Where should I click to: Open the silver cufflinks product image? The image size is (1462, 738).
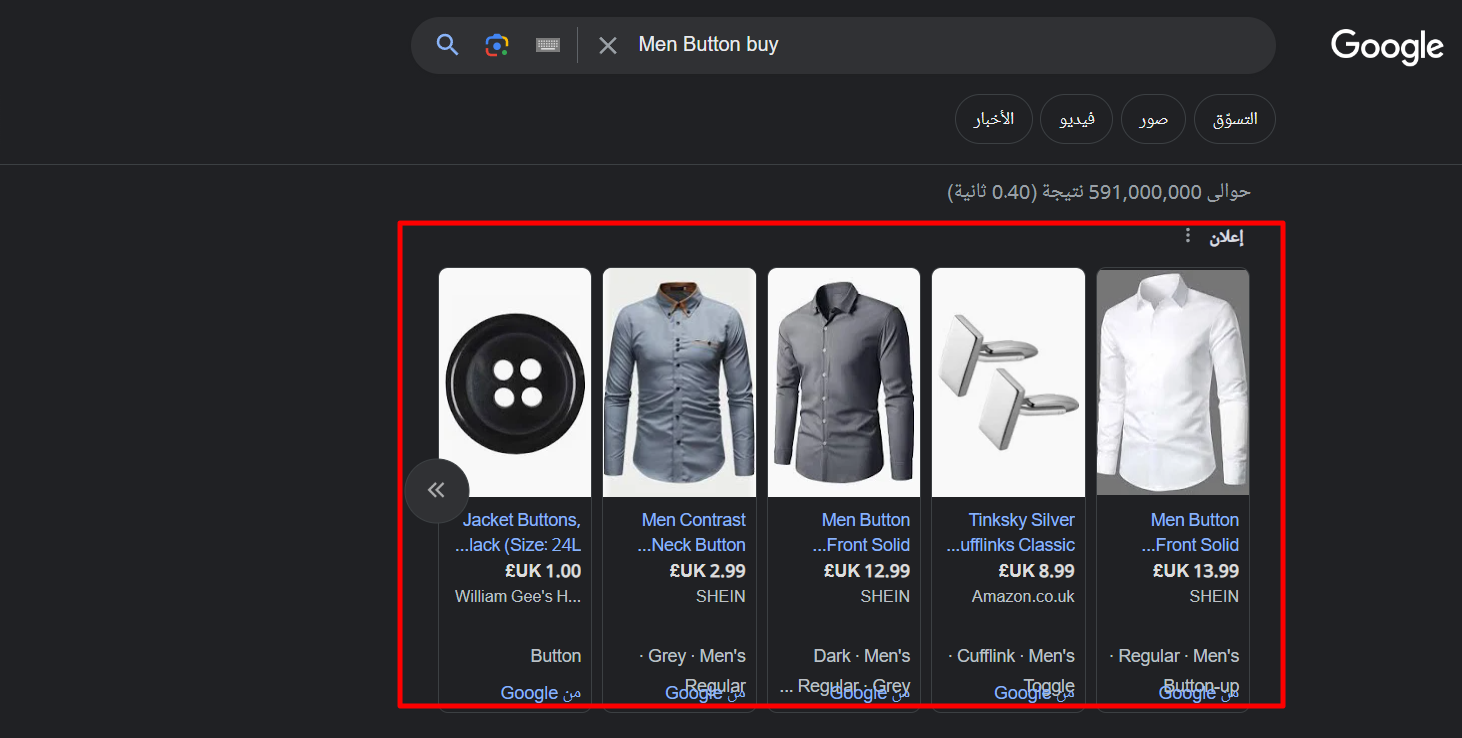pyautogui.click(x=1008, y=382)
